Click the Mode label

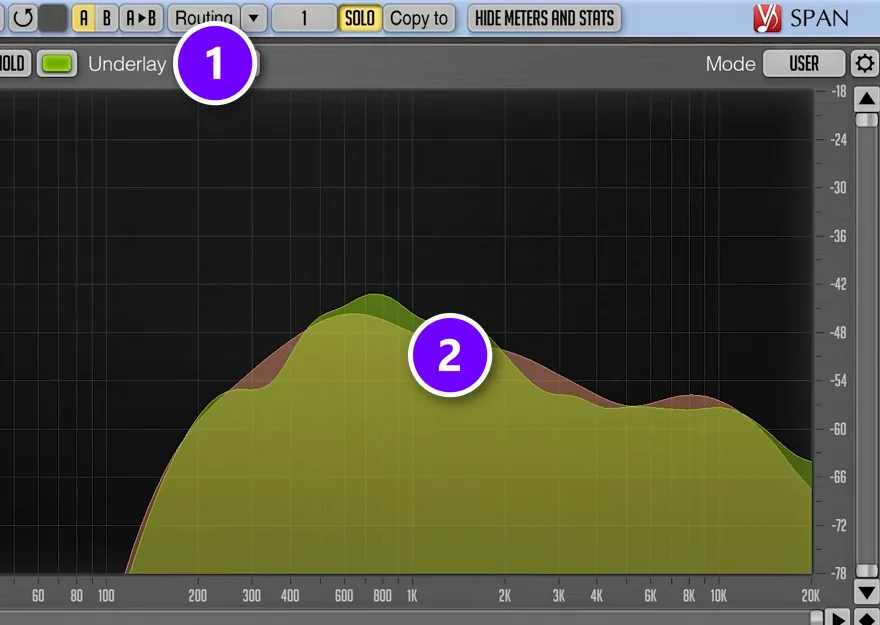click(730, 64)
